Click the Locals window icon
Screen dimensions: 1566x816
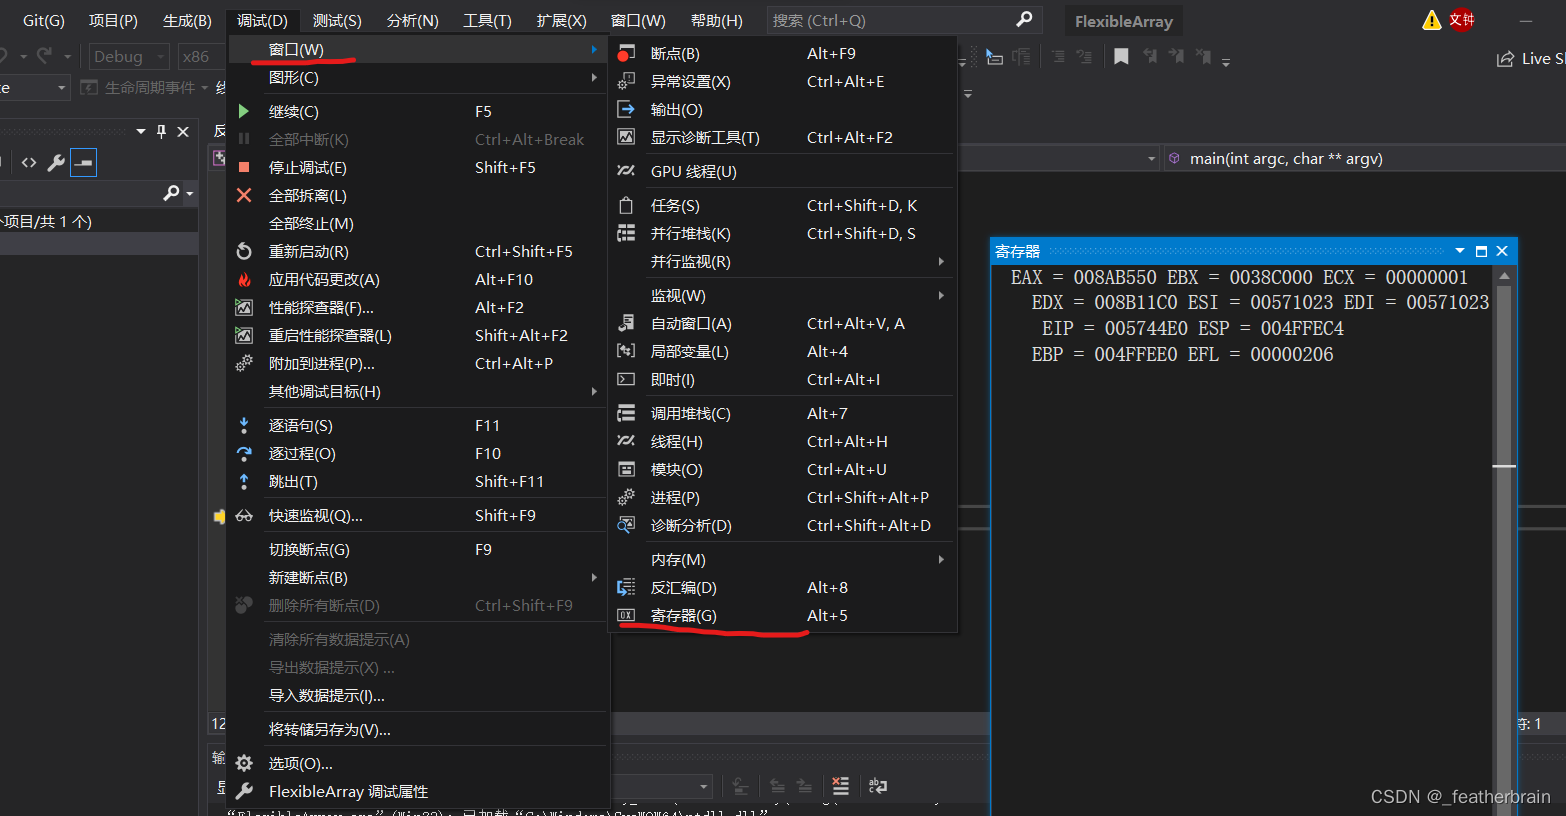626,351
